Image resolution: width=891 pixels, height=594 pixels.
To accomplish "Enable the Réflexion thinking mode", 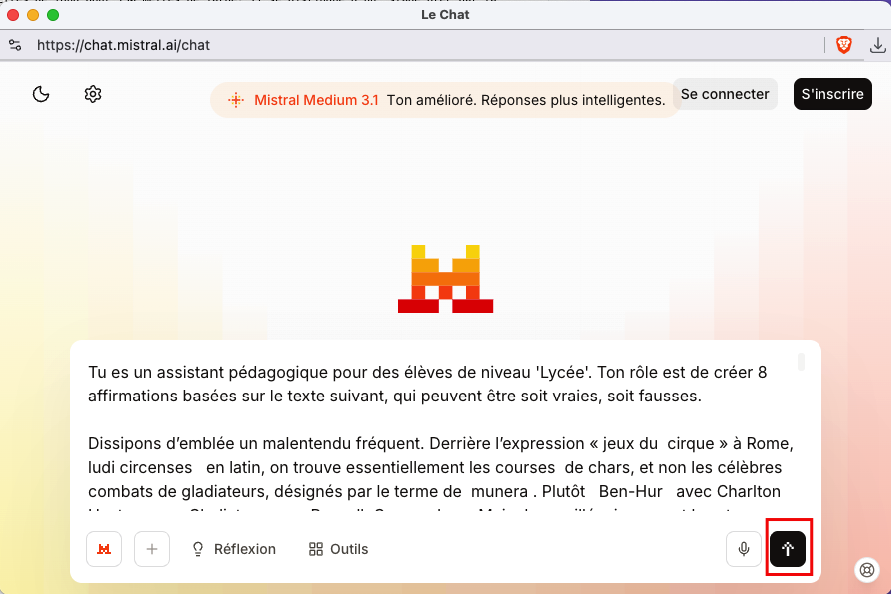I will pos(234,549).
